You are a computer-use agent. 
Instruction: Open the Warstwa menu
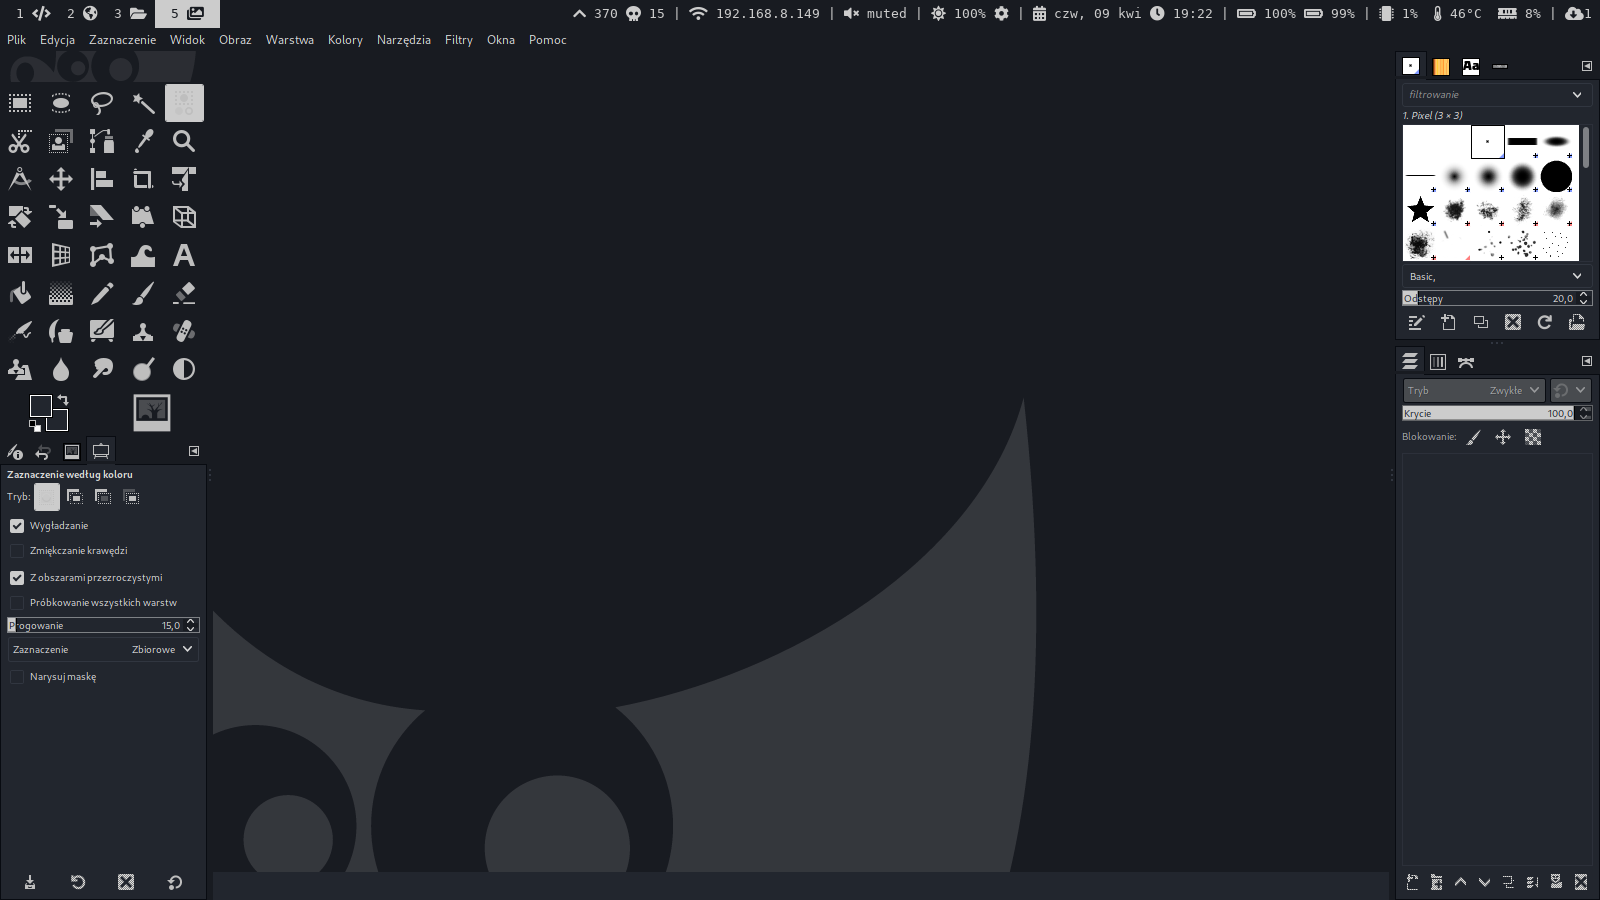(289, 40)
